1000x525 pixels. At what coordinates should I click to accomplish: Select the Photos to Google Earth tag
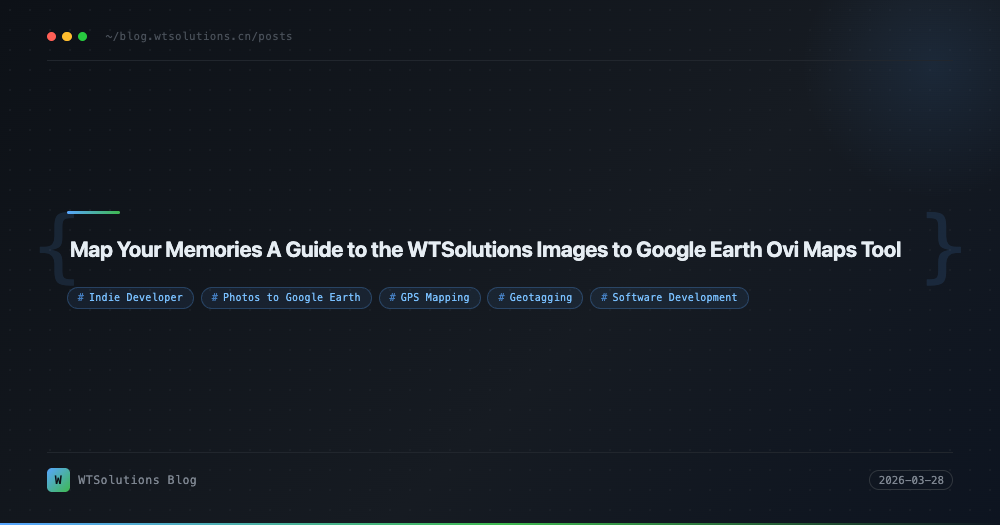(x=286, y=298)
